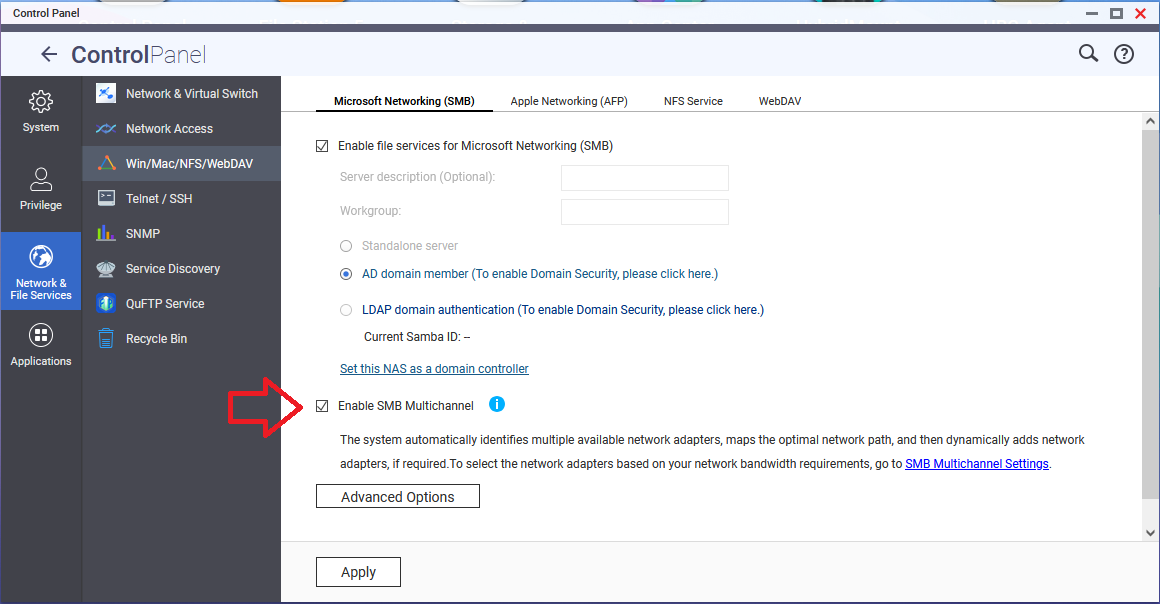Uncheck Enable file services for Microsoft Networking
The width and height of the screenshot is (1160, 604).
pyautogui.click(x=322, y=146)
